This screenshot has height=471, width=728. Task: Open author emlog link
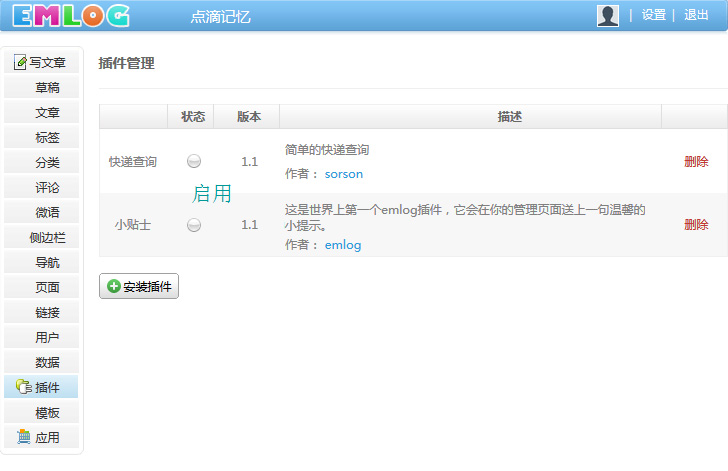point(343,245)
